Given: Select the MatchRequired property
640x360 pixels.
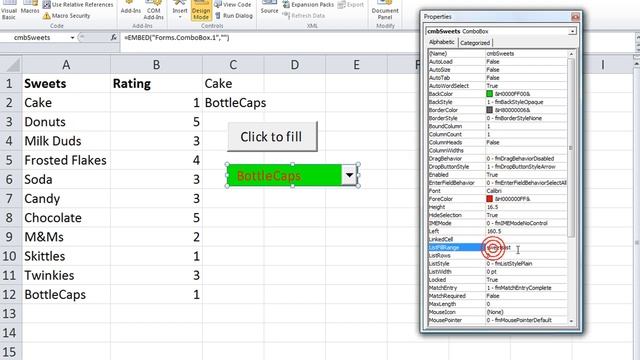Looking at the screenshot, I should click(498, 296).
